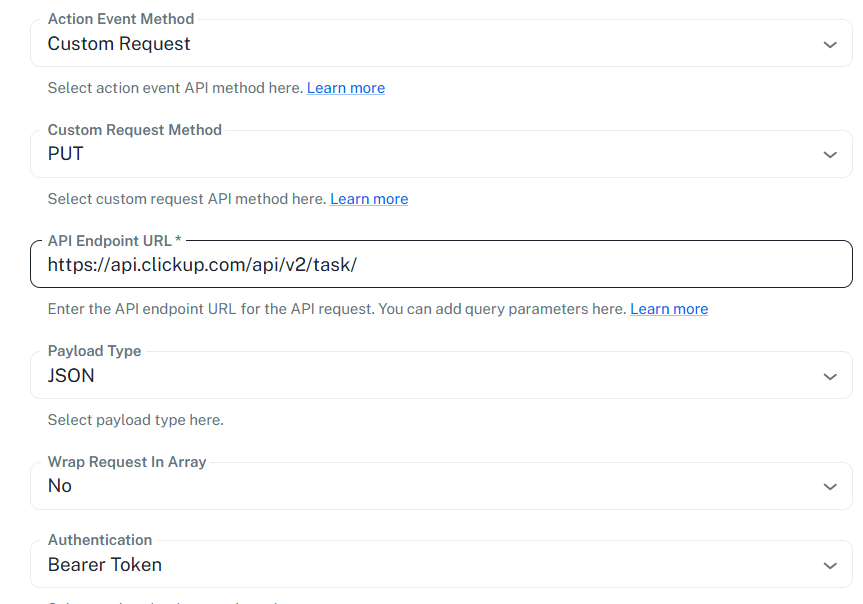Click the Authentication field label

point(100,540)
